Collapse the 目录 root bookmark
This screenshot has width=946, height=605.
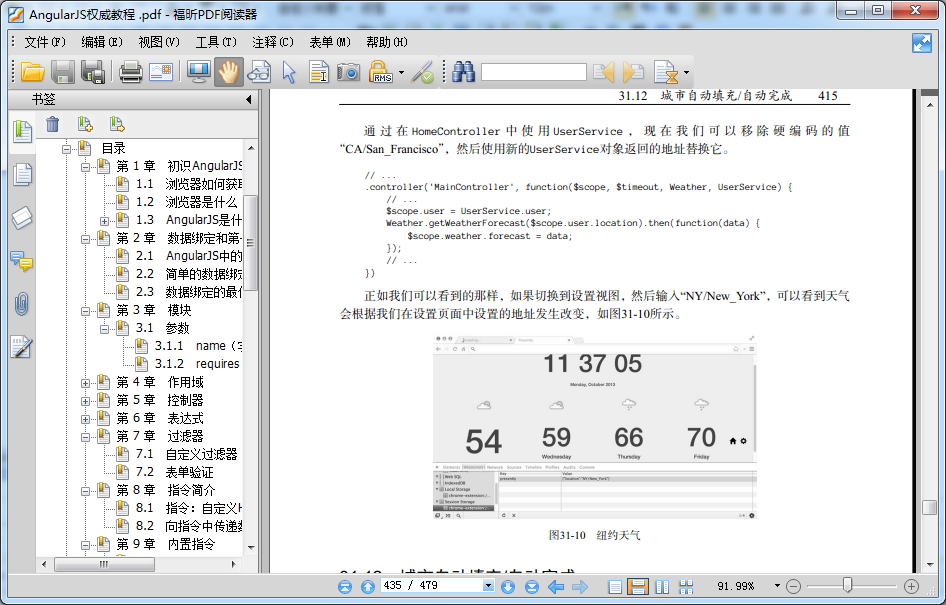coord(67,148)
